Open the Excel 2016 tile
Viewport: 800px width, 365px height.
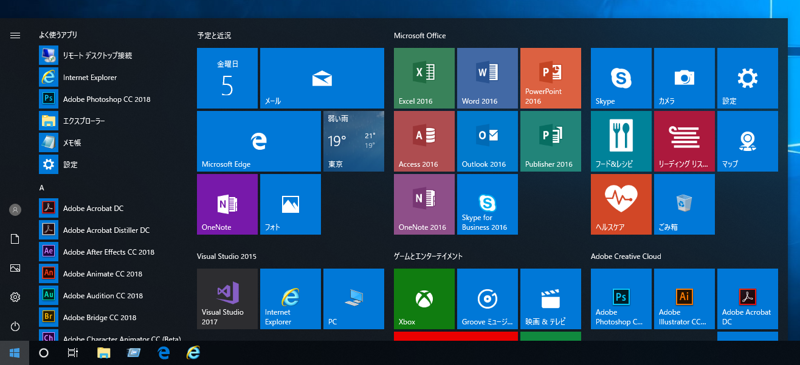424,78
